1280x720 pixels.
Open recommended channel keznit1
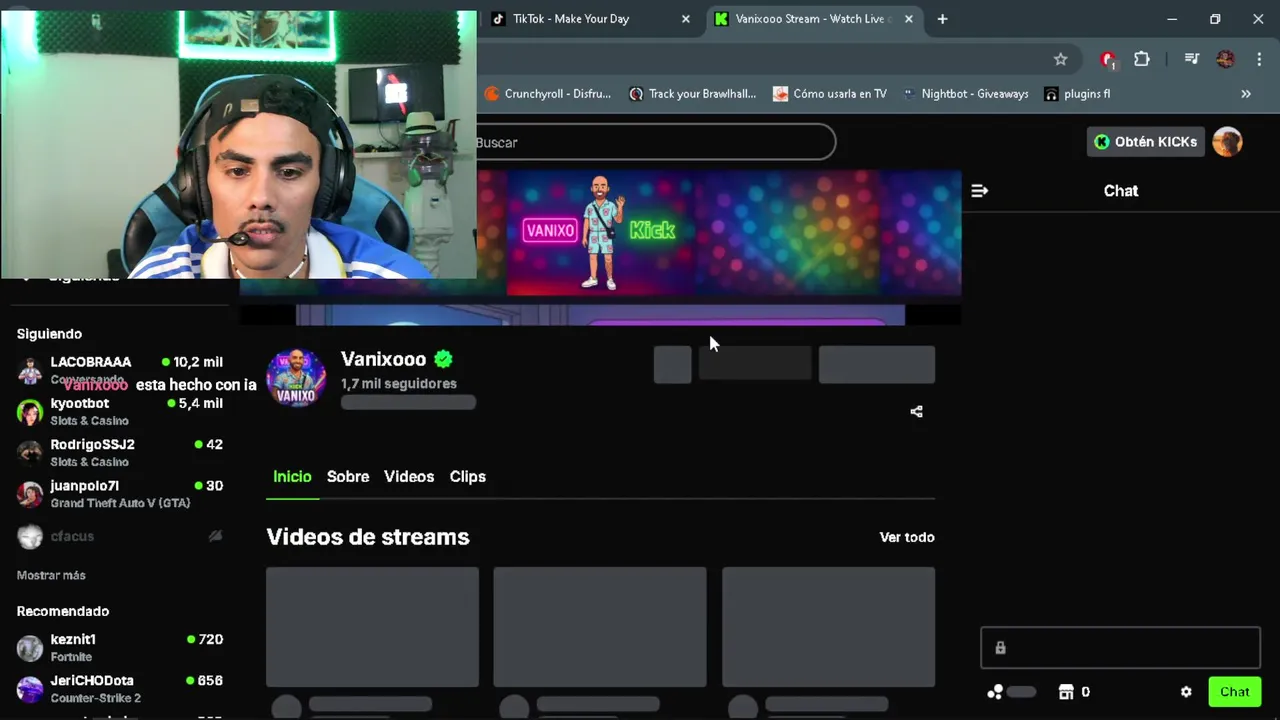tap(120, 647)
